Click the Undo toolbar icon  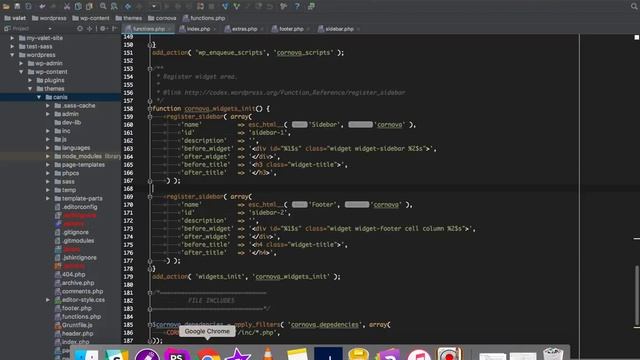click(42, 6)
